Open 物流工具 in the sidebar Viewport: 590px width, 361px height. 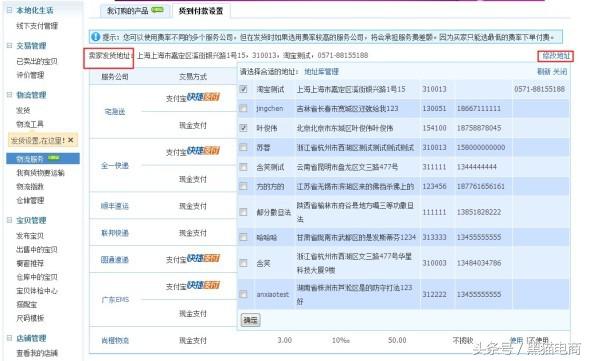point(30,124)
